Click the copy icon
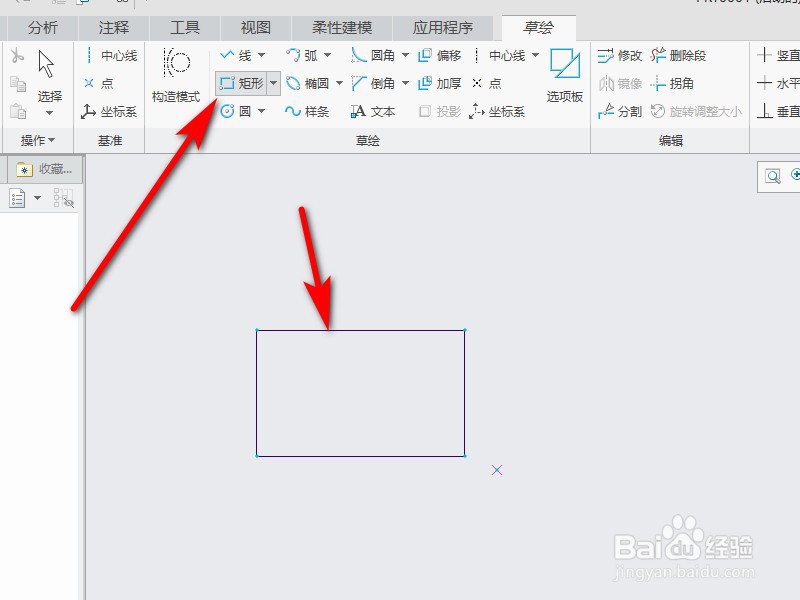This screenshot has height=600, width=800. (18, 83)
